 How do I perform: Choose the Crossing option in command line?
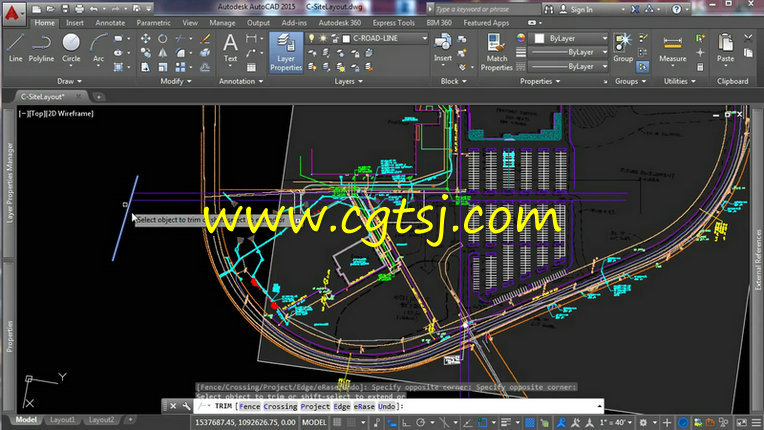[x=280, y=406]
